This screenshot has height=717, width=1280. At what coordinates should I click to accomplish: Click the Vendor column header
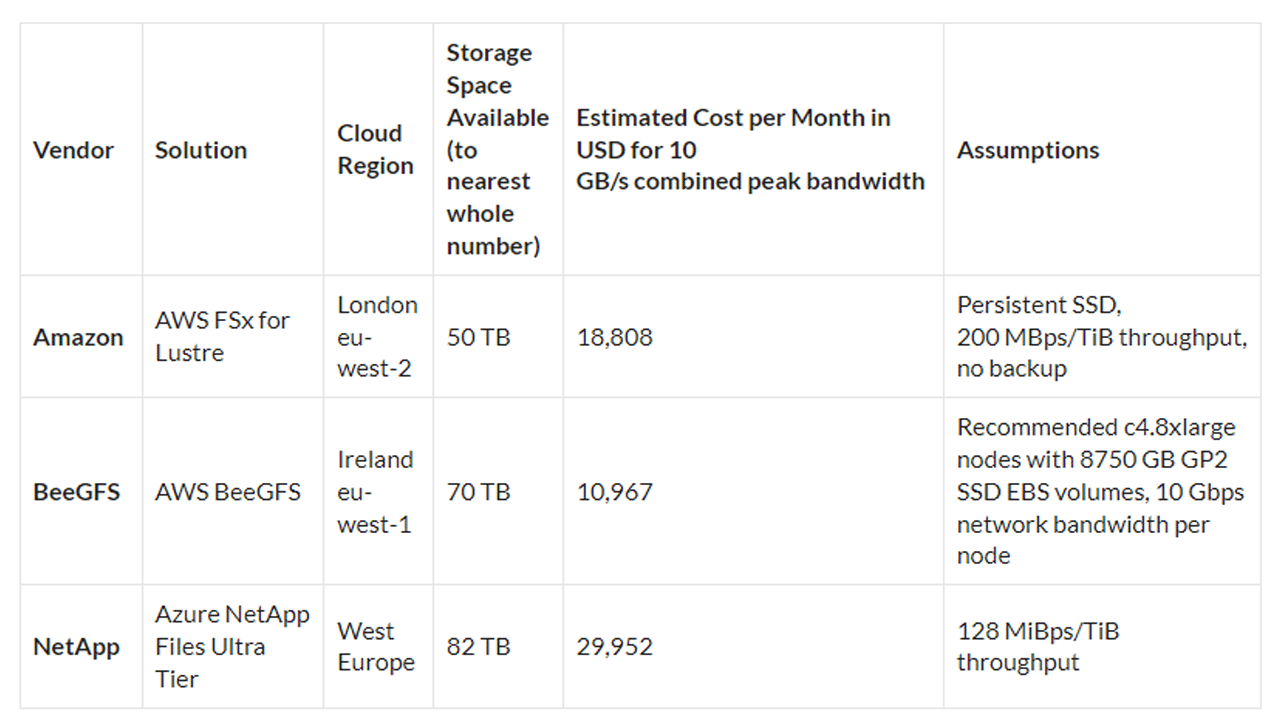click(73, 150)
